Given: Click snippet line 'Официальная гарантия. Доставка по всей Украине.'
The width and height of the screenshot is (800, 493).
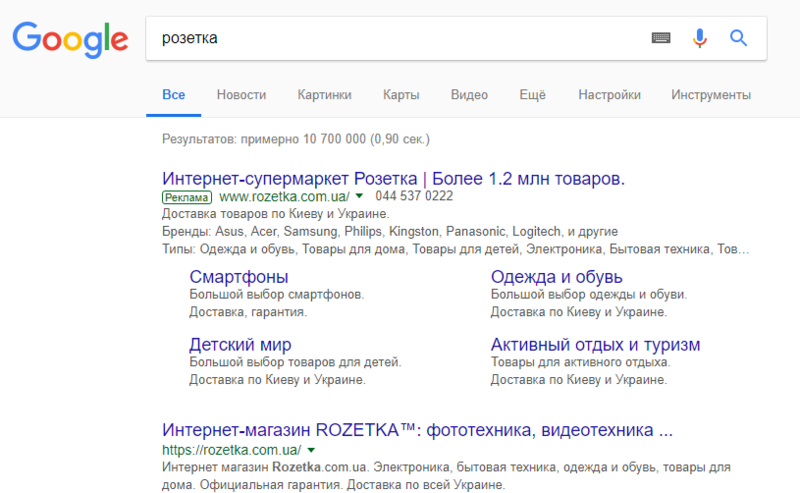Looking at the screenshot, I should (352, 485).
